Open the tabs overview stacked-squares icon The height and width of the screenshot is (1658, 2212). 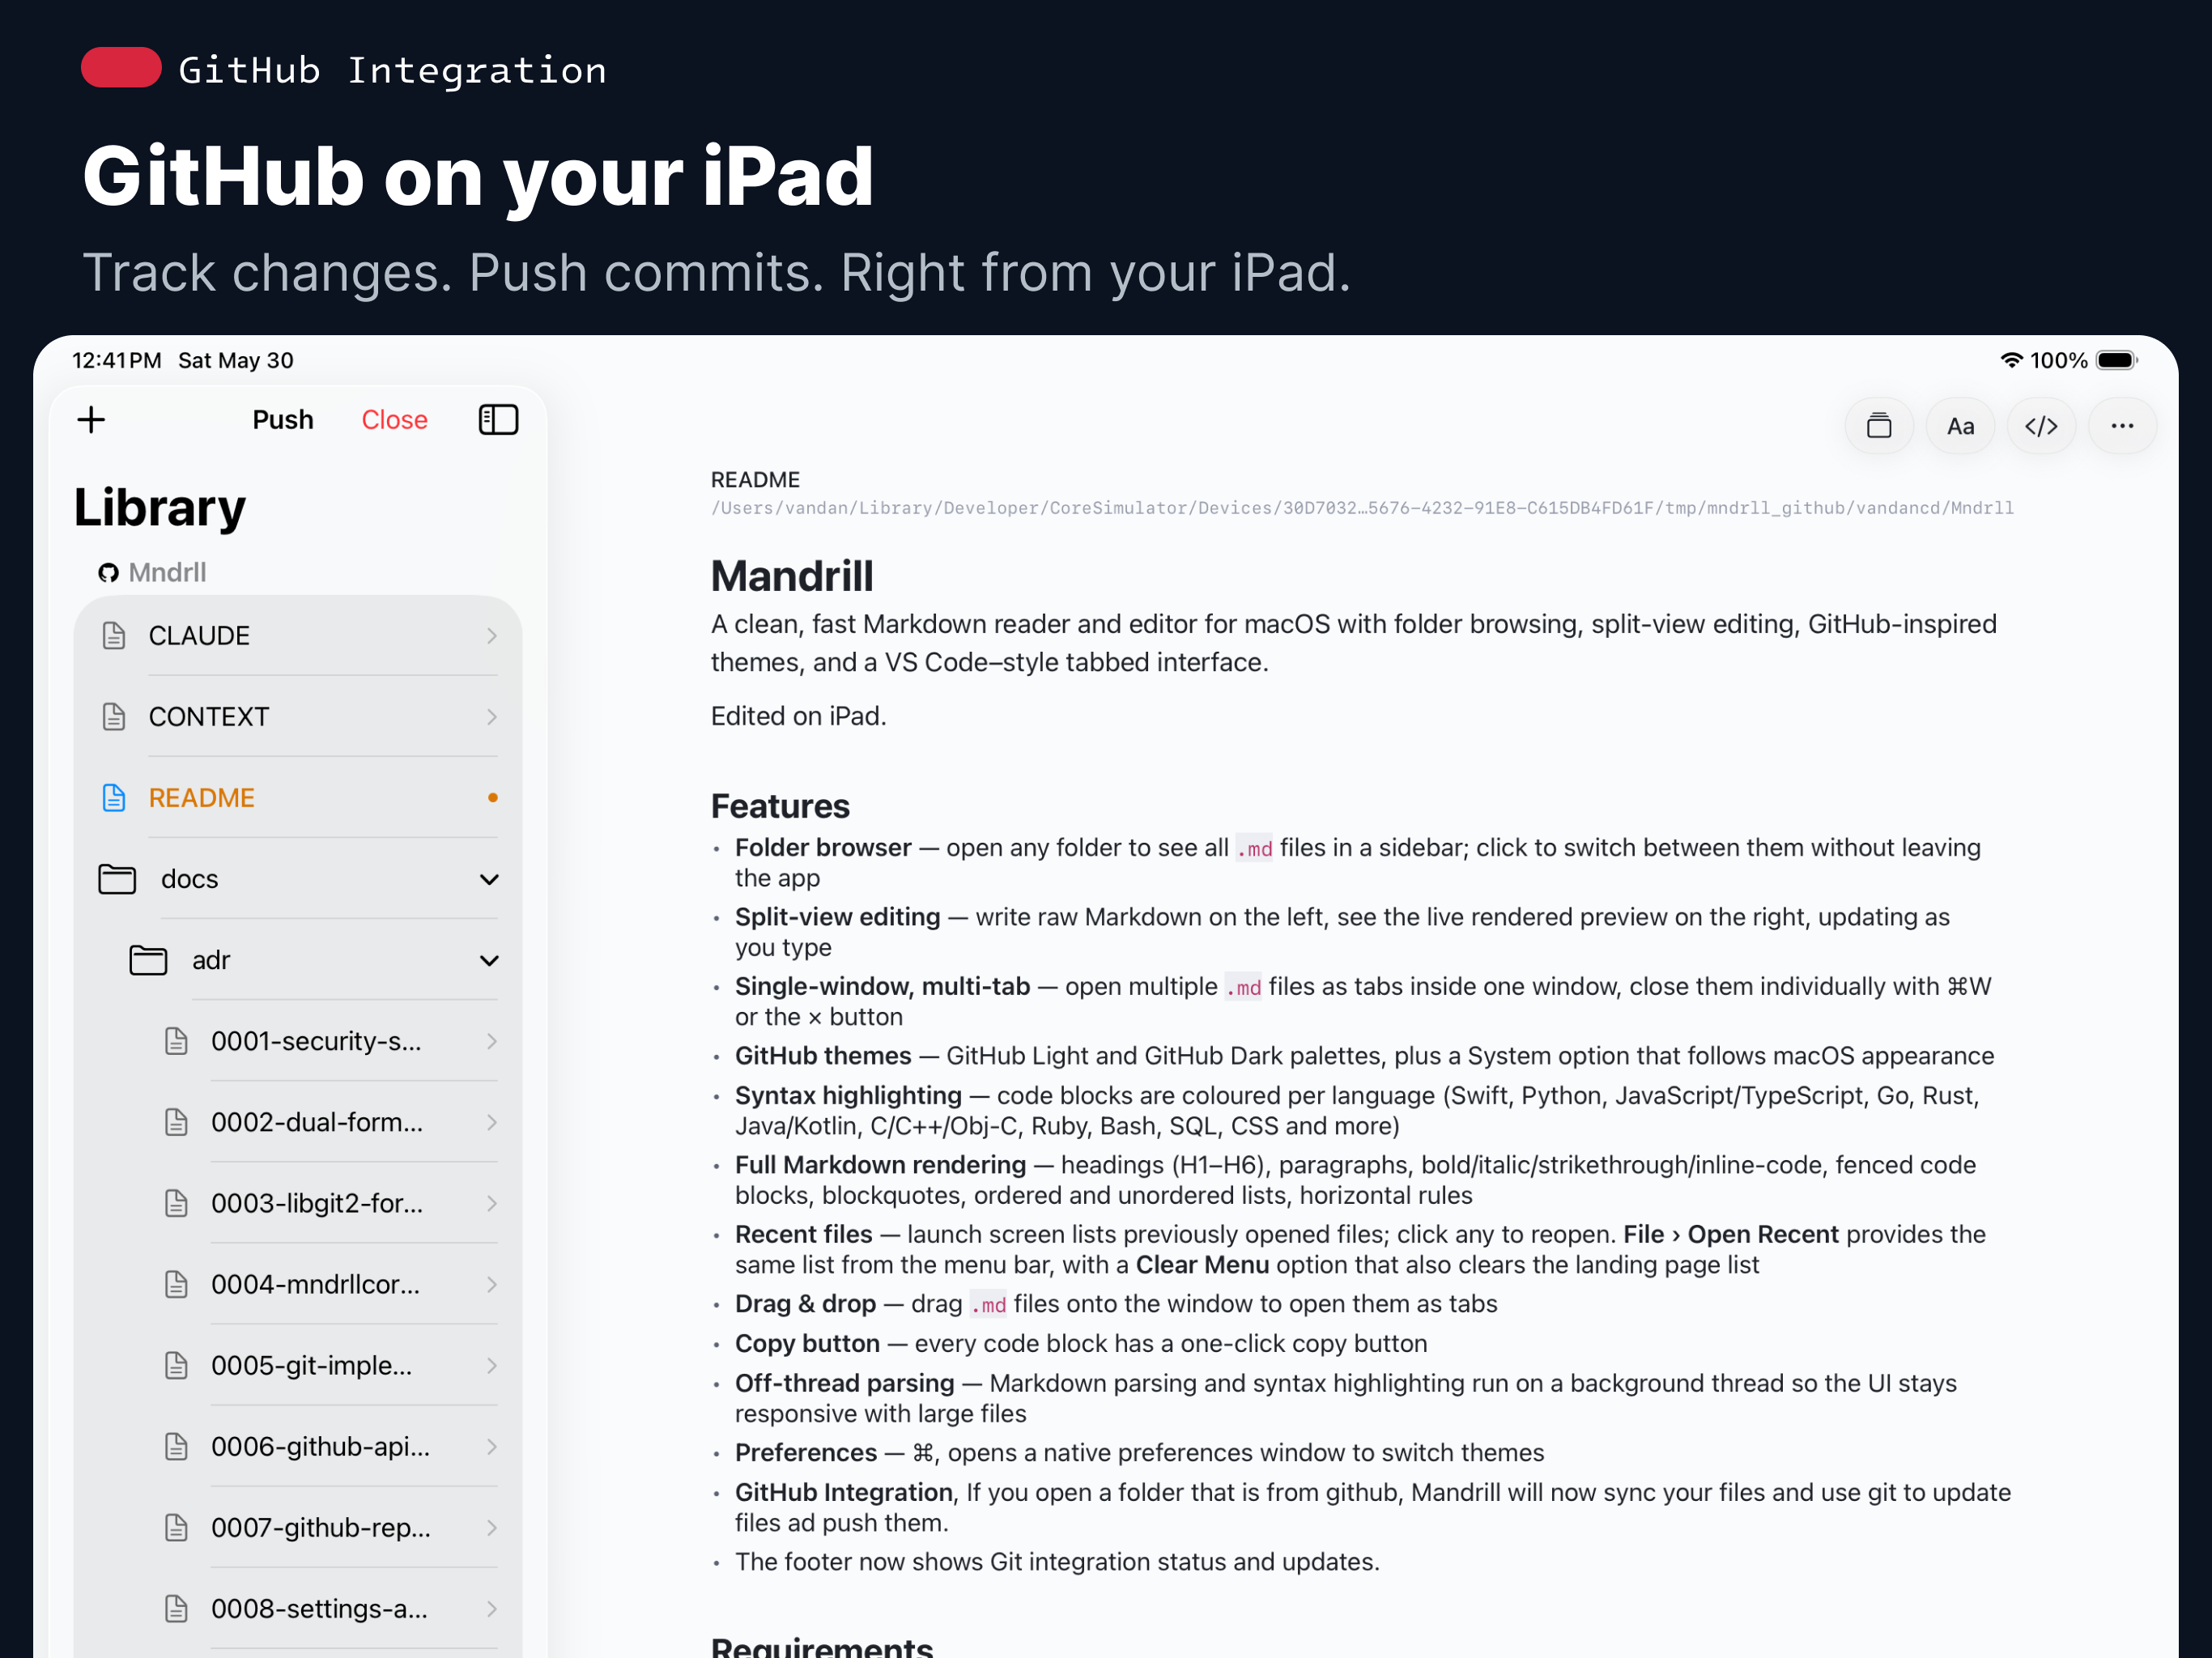pos(1879,426)
